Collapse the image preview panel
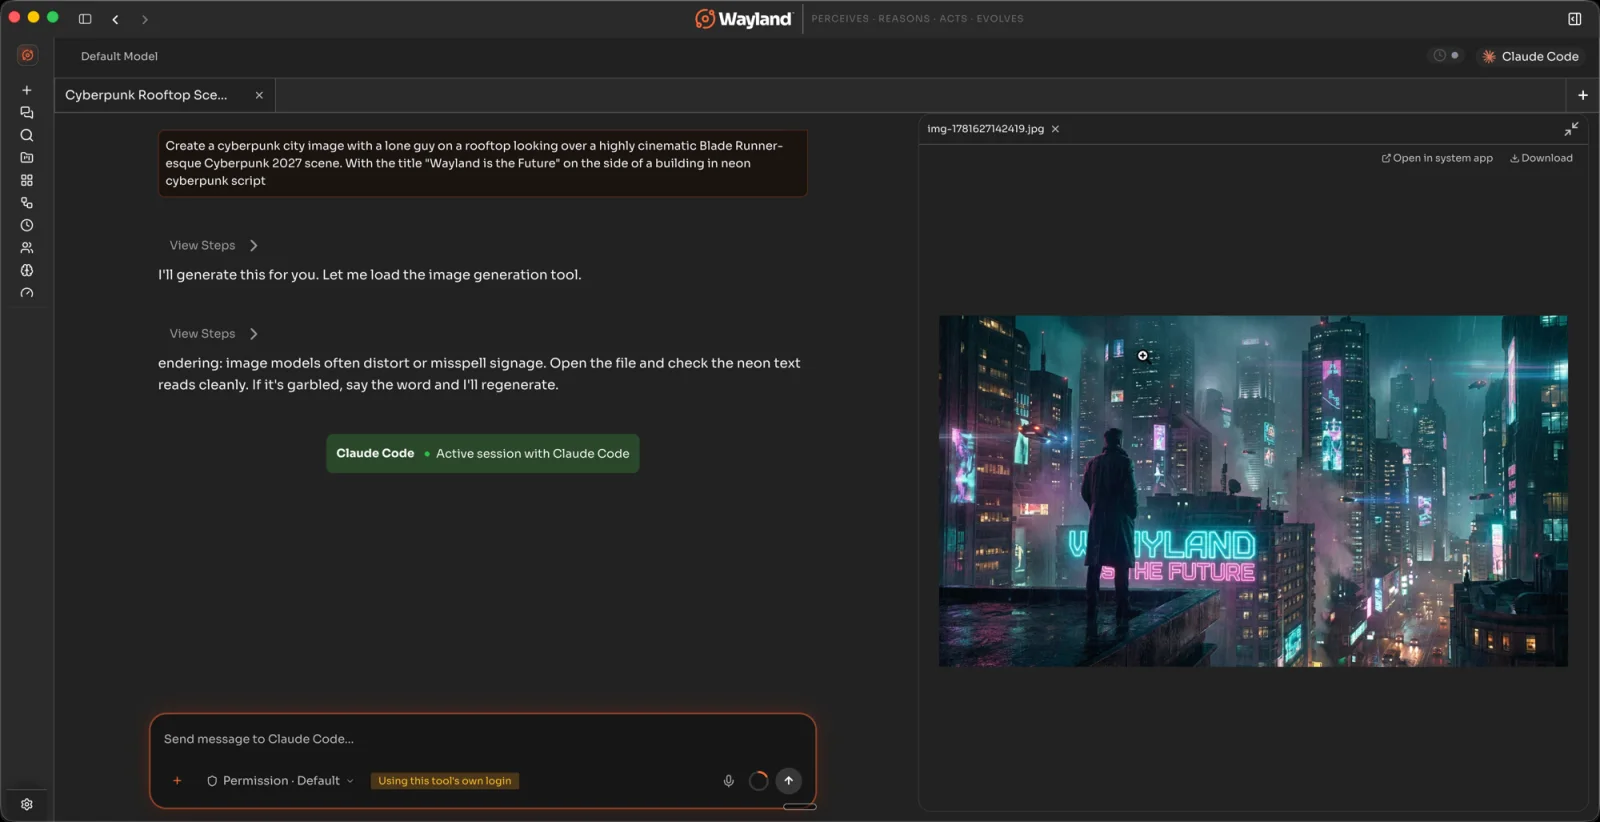 pos(1571,129)
